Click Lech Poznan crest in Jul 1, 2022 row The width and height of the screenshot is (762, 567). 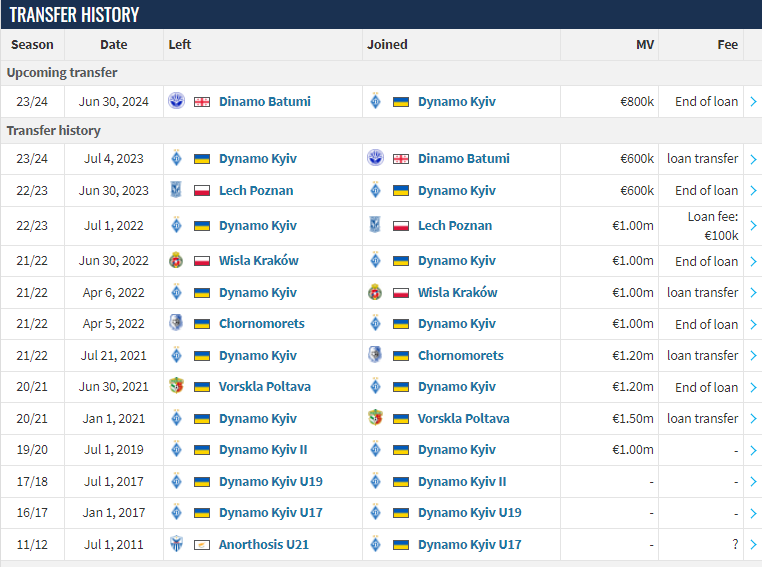pos(376,225)
